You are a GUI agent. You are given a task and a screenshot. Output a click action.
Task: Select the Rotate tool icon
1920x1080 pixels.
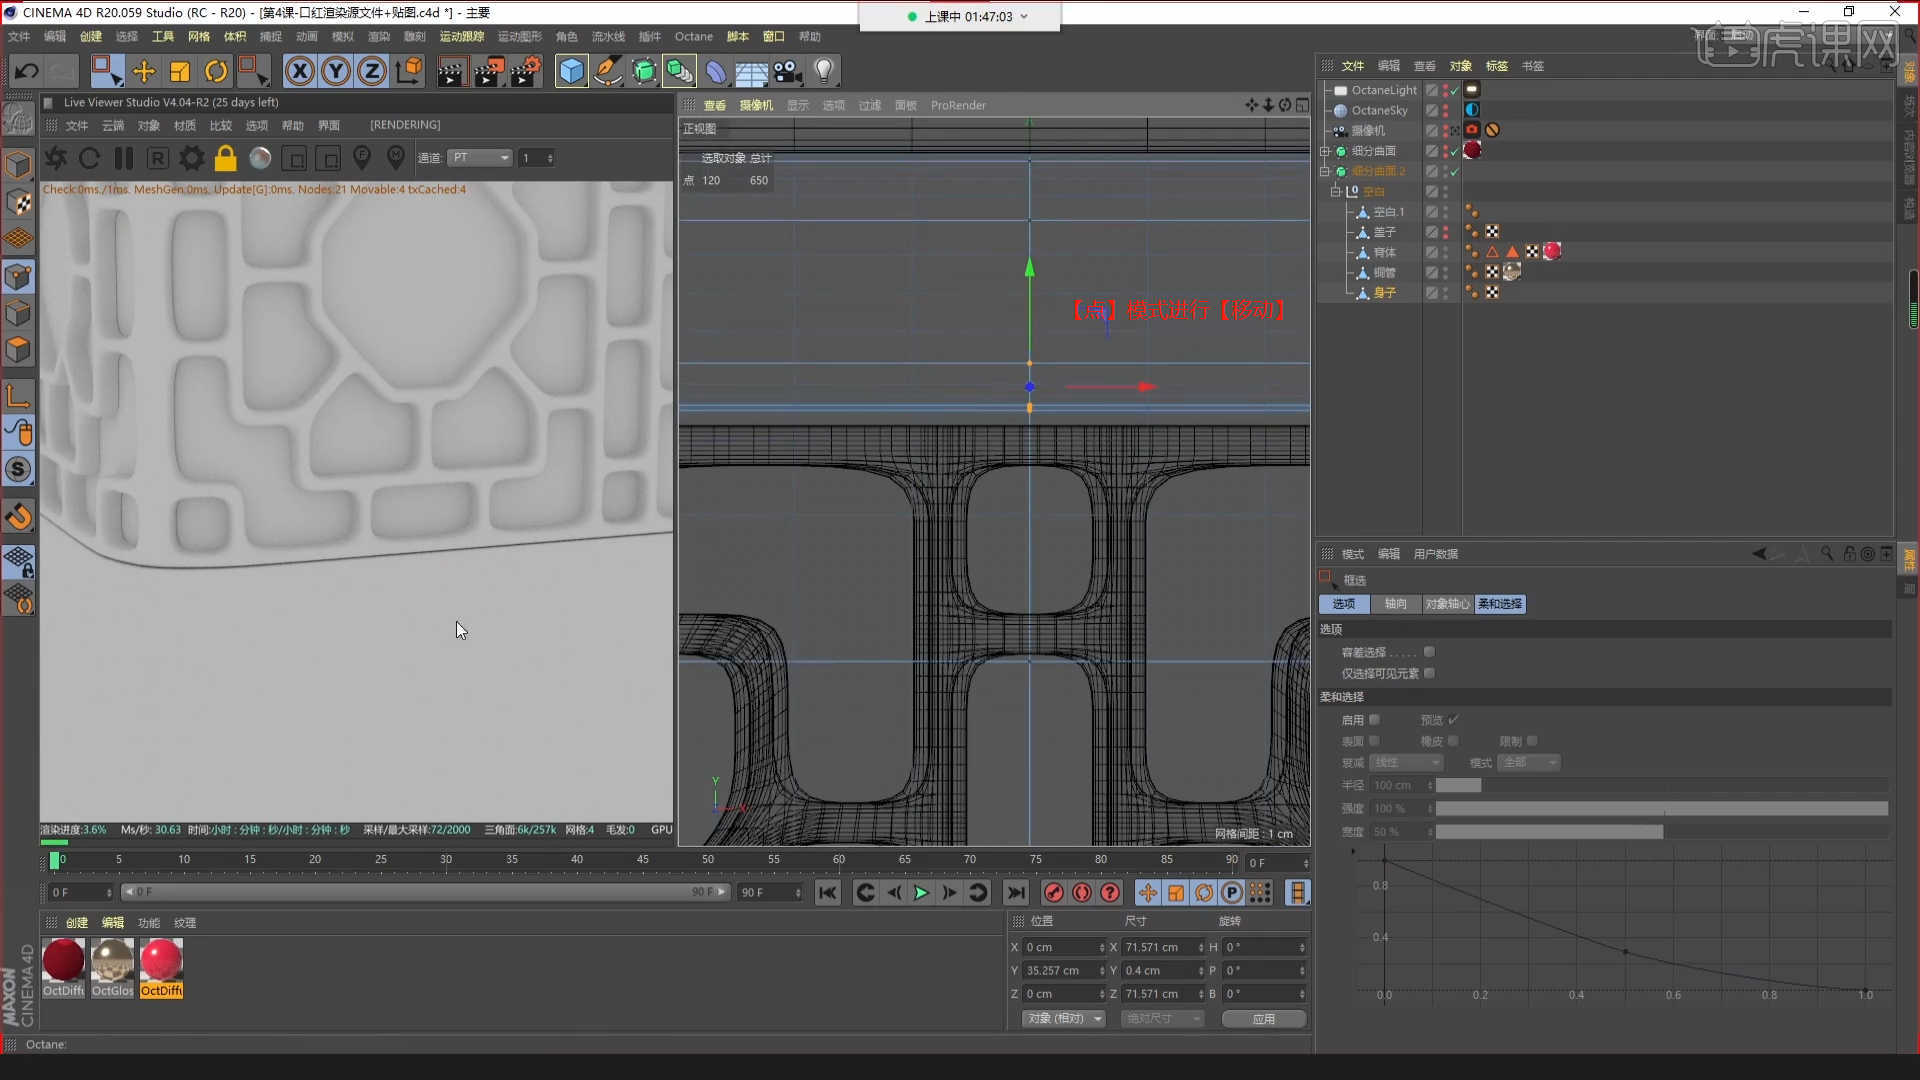coord(216,71)
